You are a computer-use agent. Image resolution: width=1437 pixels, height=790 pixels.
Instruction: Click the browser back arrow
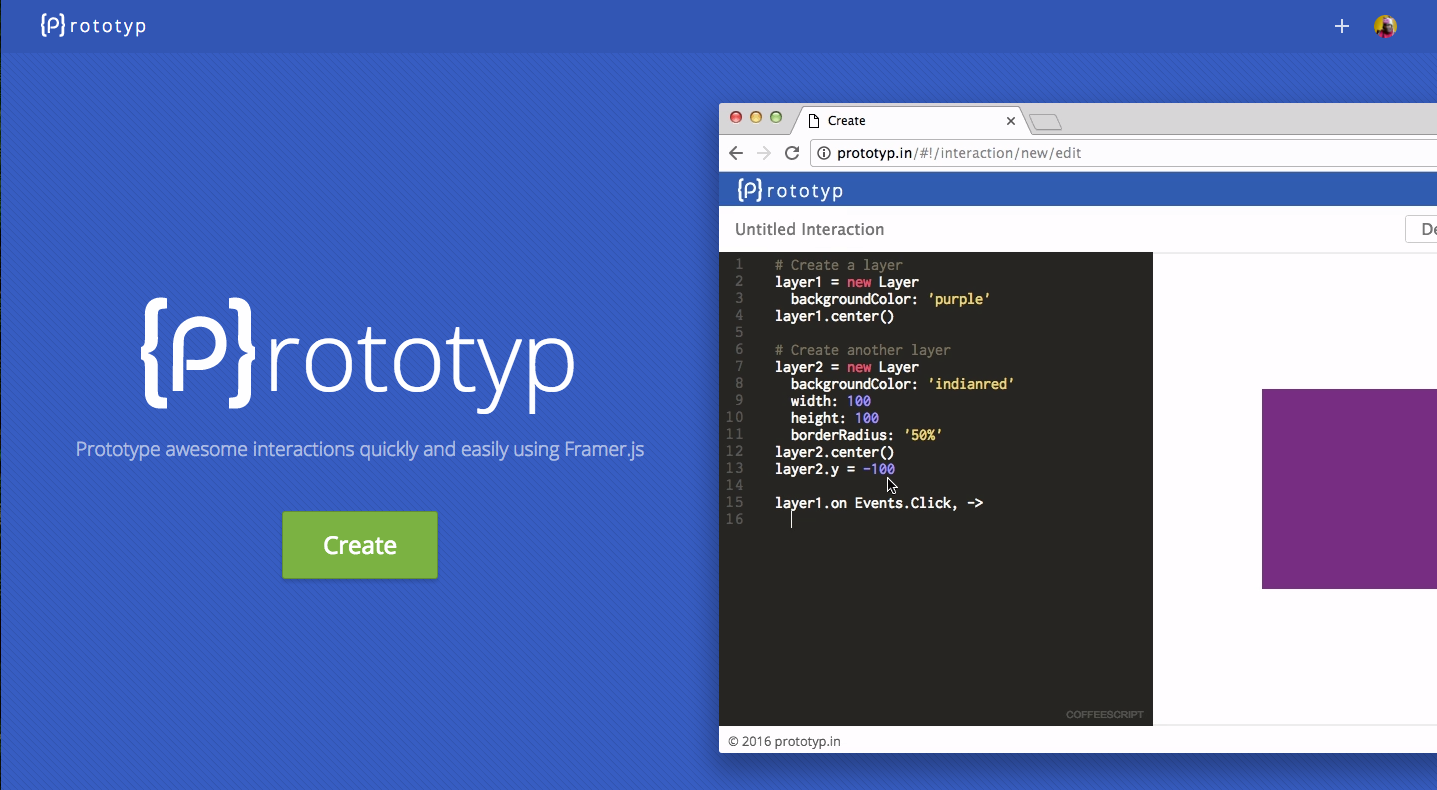(736, 153)
